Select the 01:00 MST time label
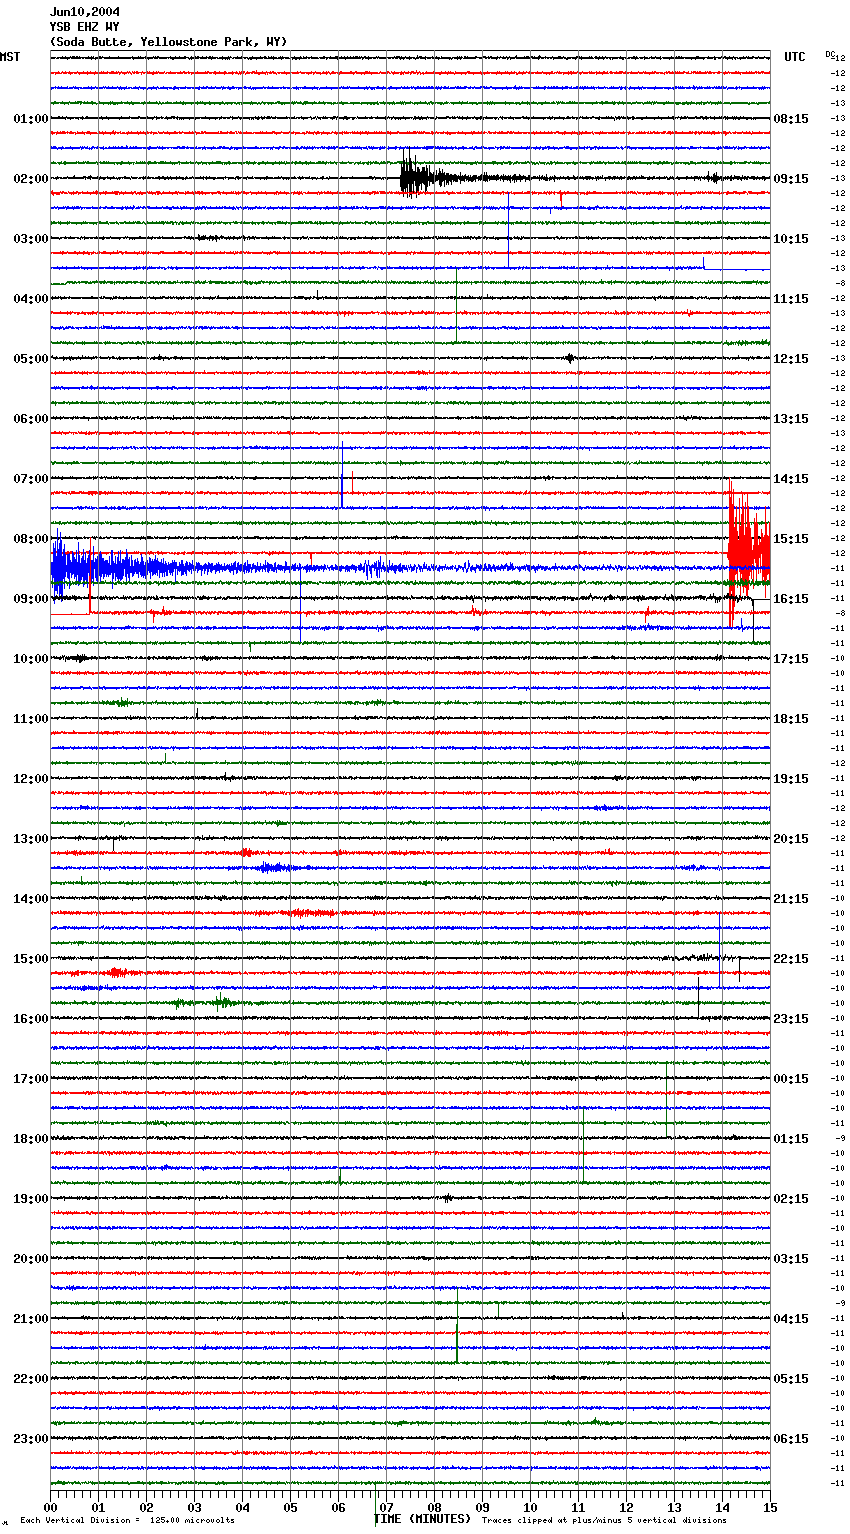Screen dimensions: 850x1534 pyautogui.click(x=31, y=119)
